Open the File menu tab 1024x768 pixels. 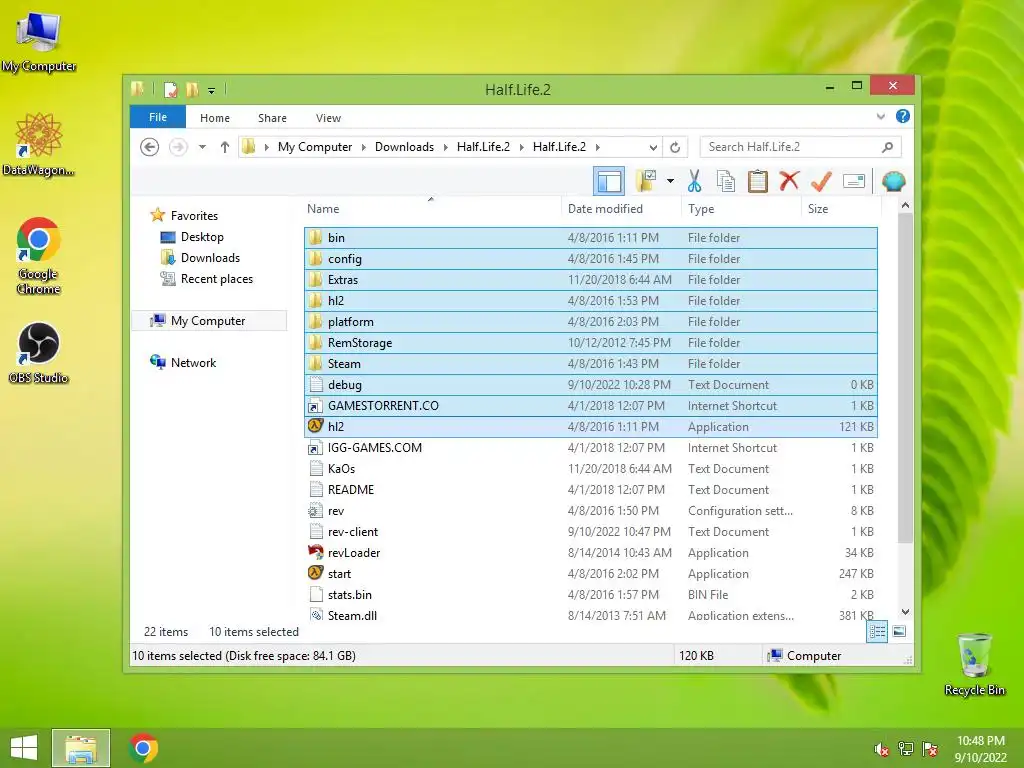[x=158, y=117]
